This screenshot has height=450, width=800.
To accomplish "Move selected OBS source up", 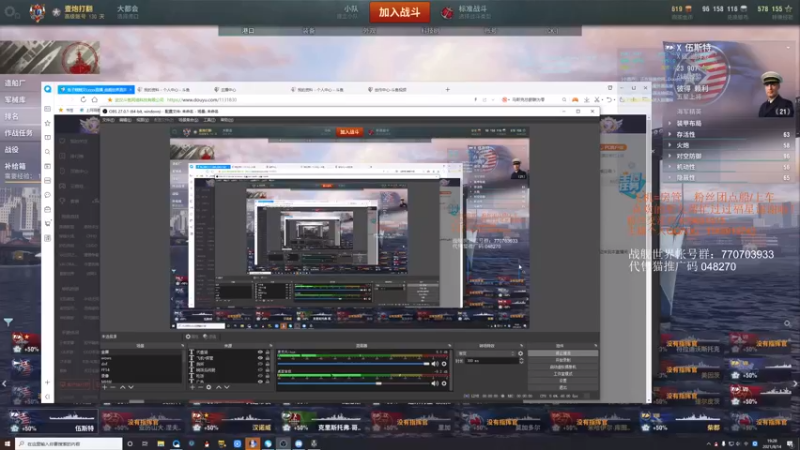I will (x=218, y=387).
